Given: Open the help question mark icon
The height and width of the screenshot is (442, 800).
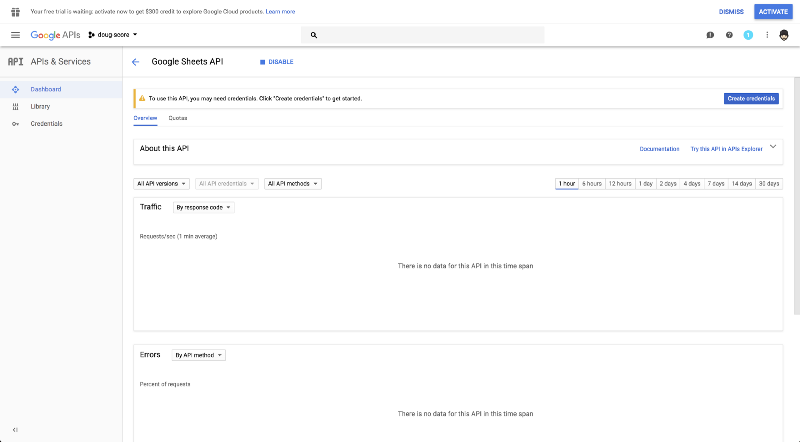Looking at the screenshot, I should click(x=729, y=35).
